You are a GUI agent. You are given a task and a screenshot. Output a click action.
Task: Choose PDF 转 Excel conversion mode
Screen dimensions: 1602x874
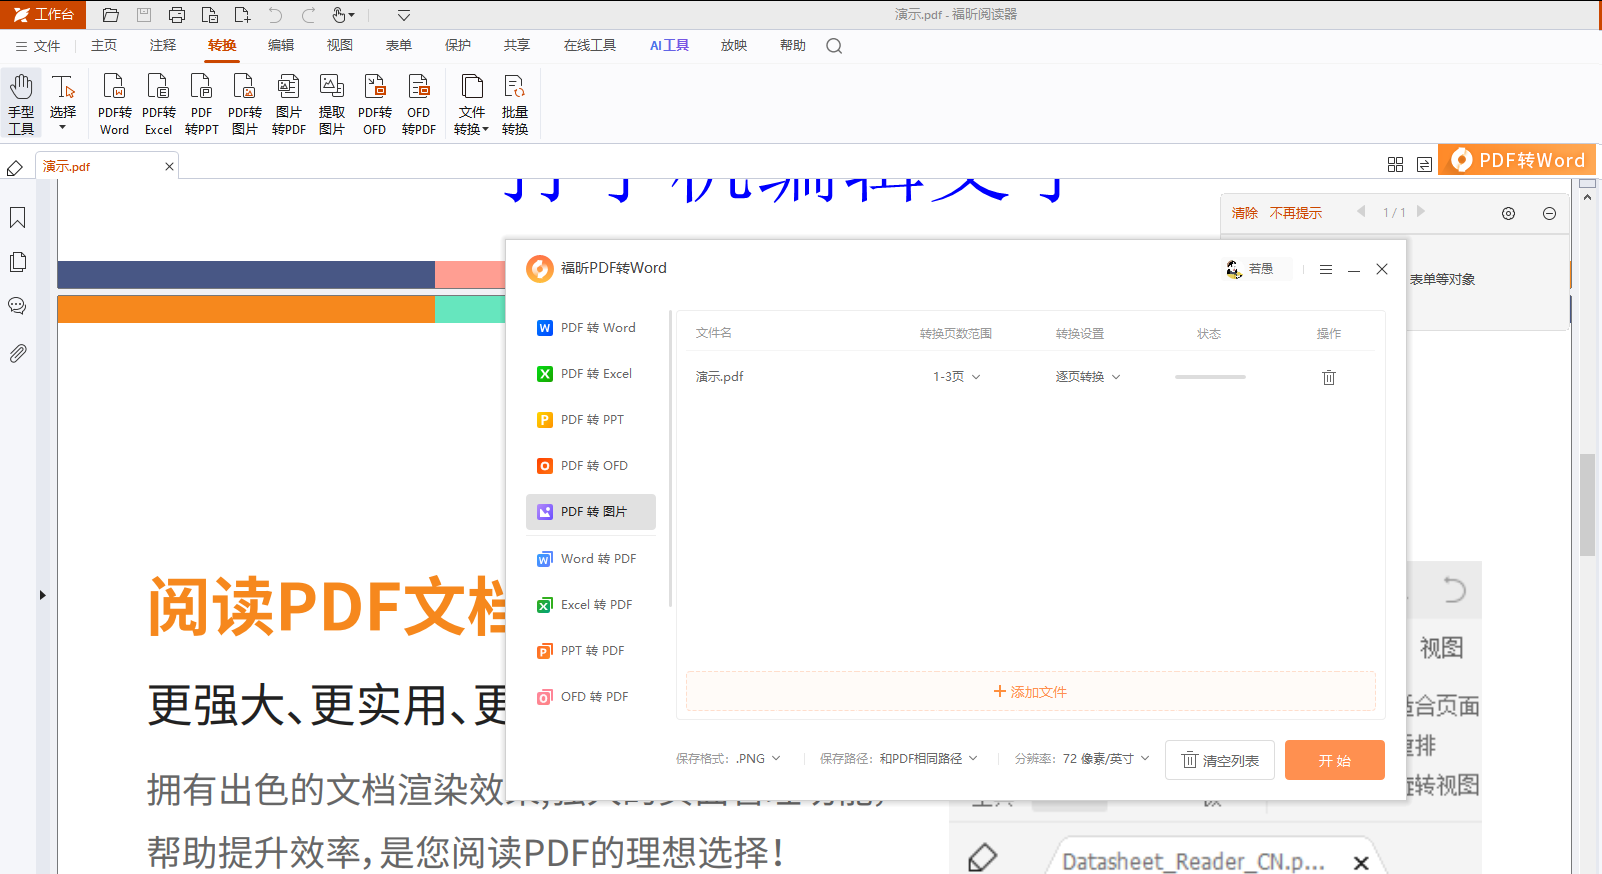pyautogui.click(x=591, y=374)
